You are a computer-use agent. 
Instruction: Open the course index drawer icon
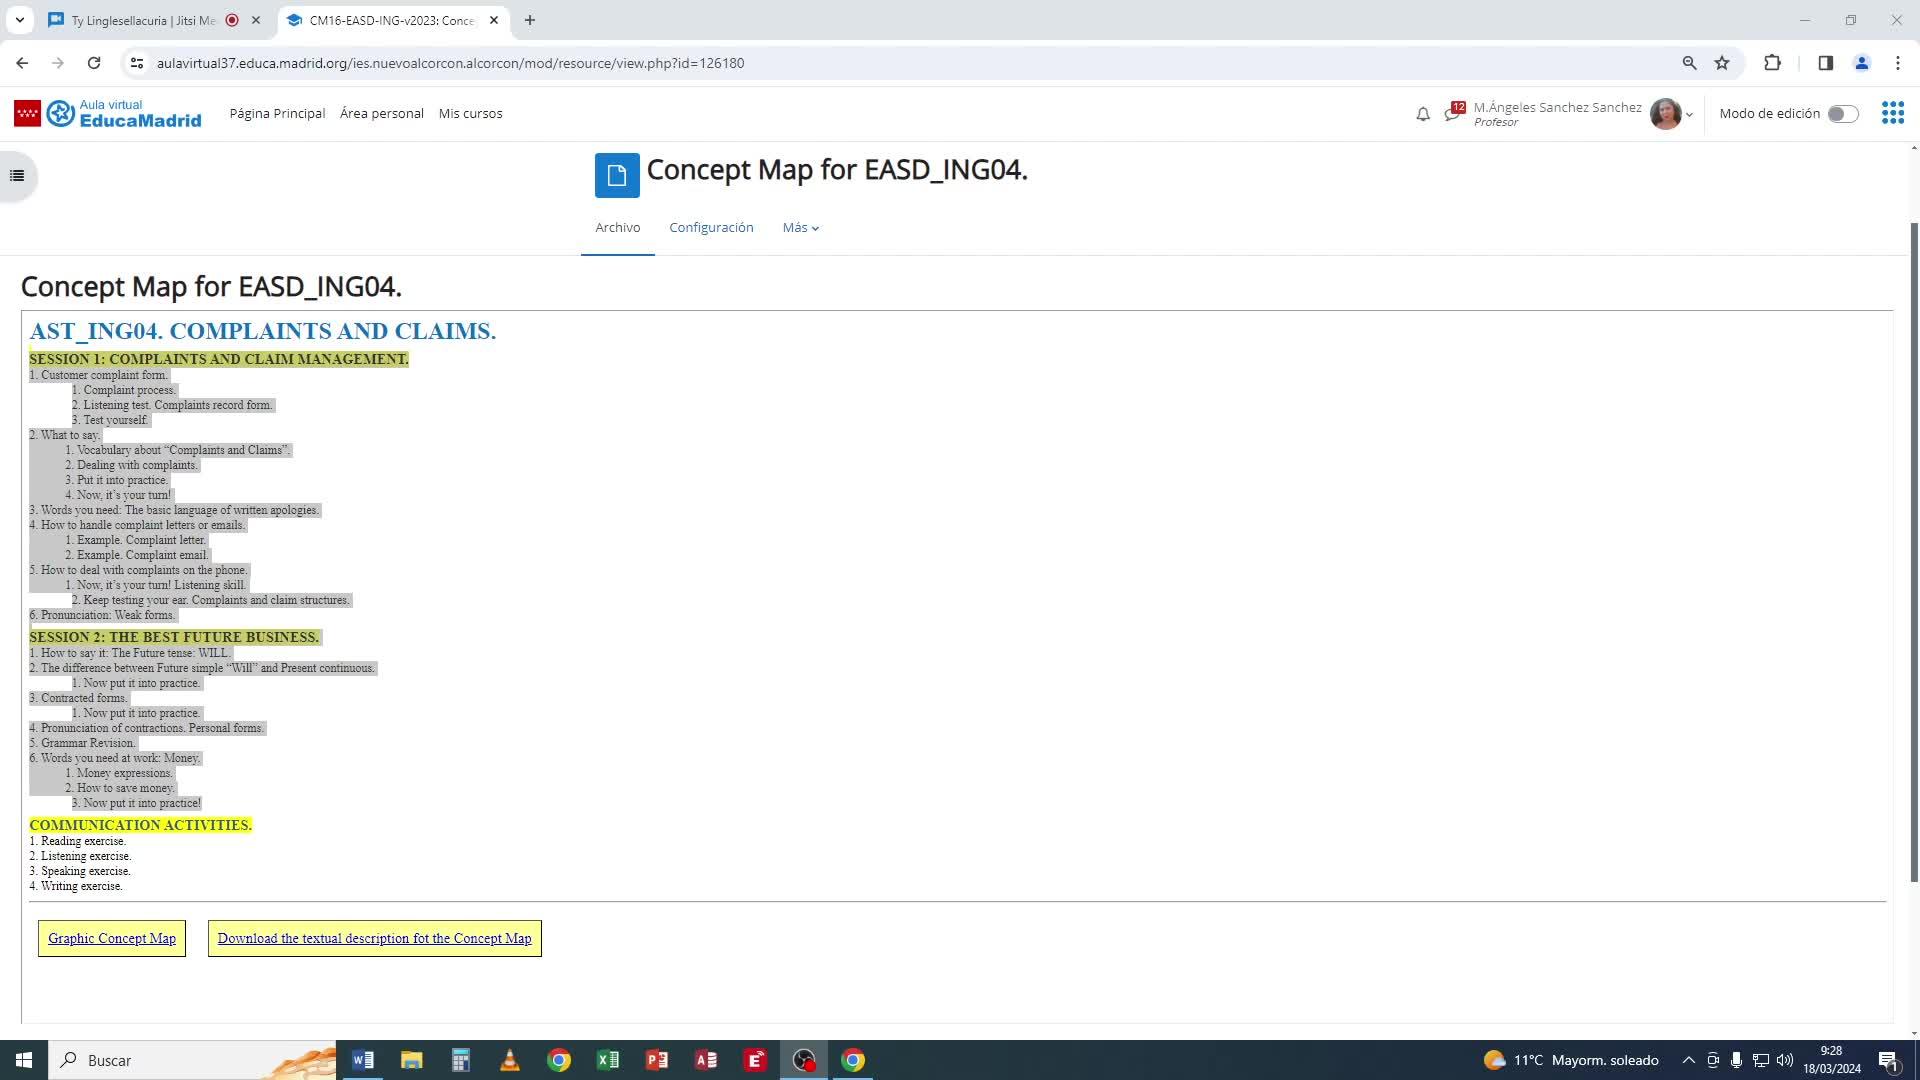coord(17,176)
